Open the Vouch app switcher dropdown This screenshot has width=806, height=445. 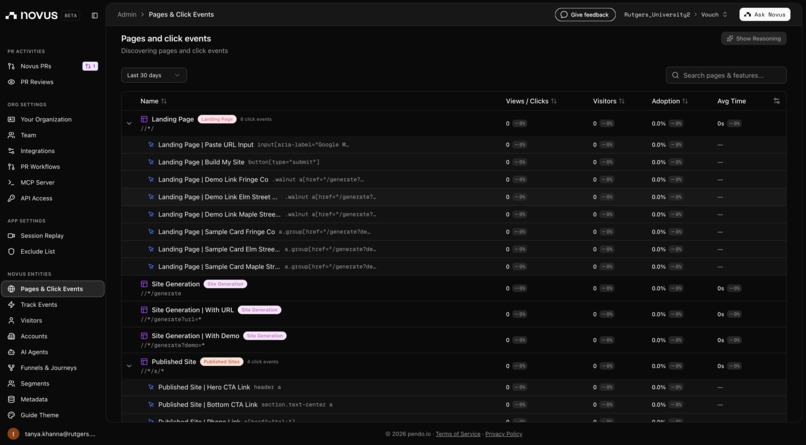(x=714, y=14)
